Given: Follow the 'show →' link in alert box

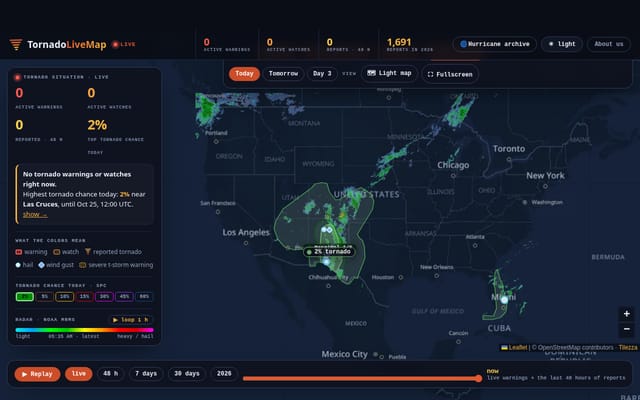Looking at the screenshot, I should click(x=35, y=214).
